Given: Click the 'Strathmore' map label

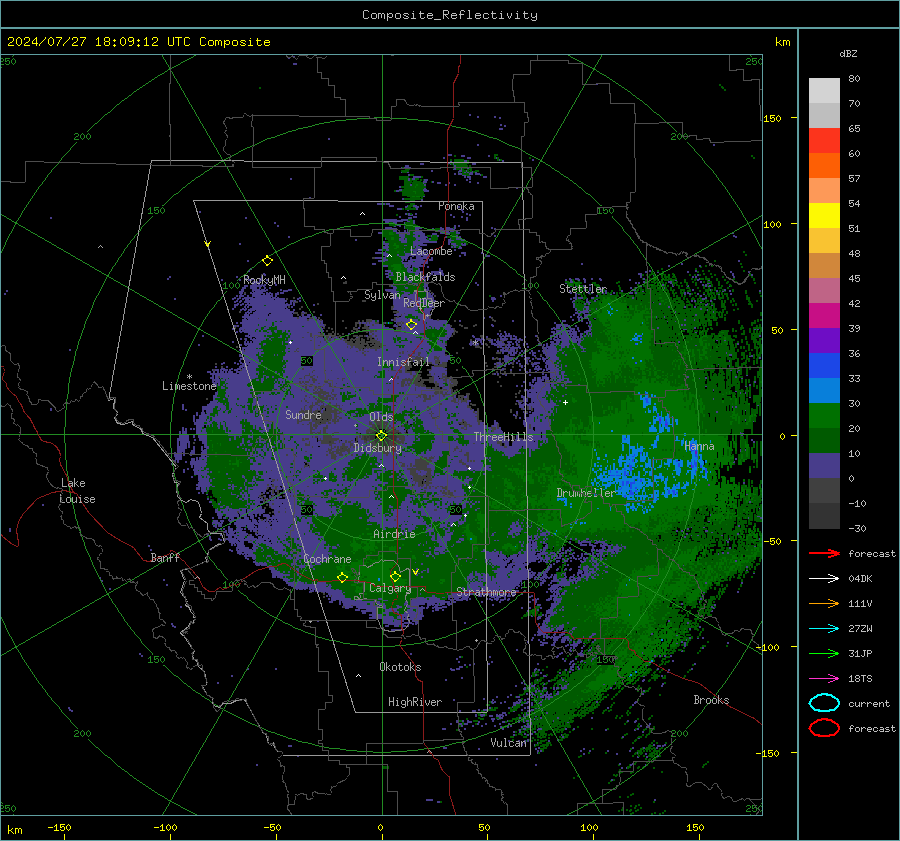Looking at the screenshot, I should click(486, 592).
